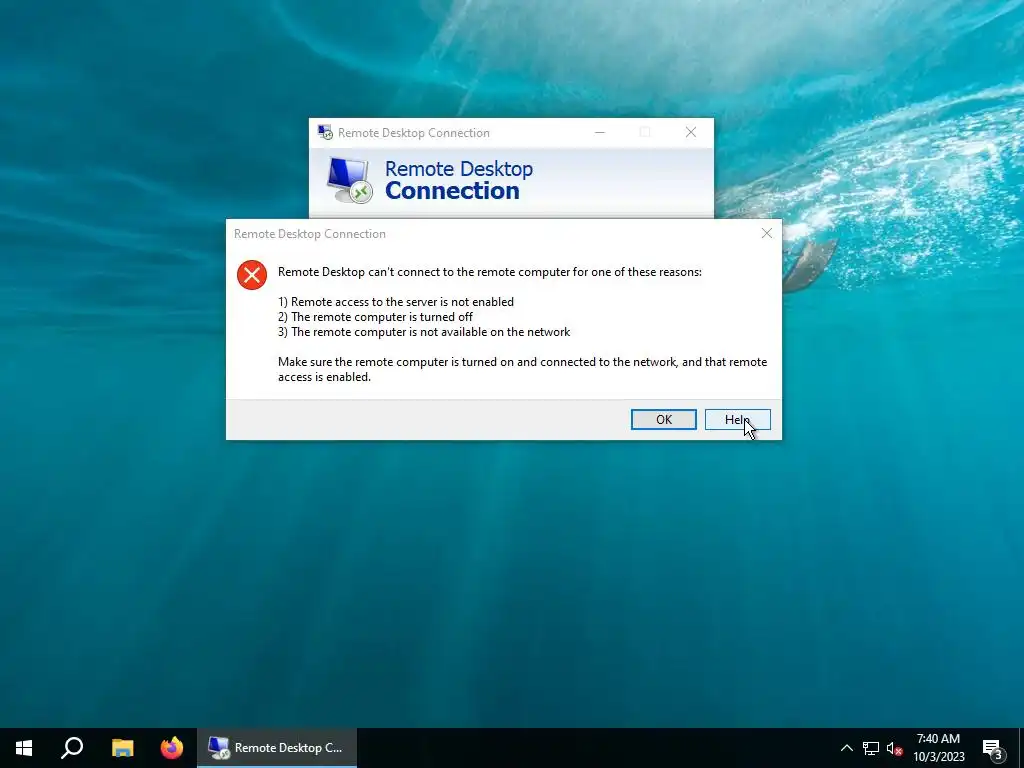This screenshot has width=1024, height=768.
Task: Open File Explorer from taskbar
Action: click(122, 748)
